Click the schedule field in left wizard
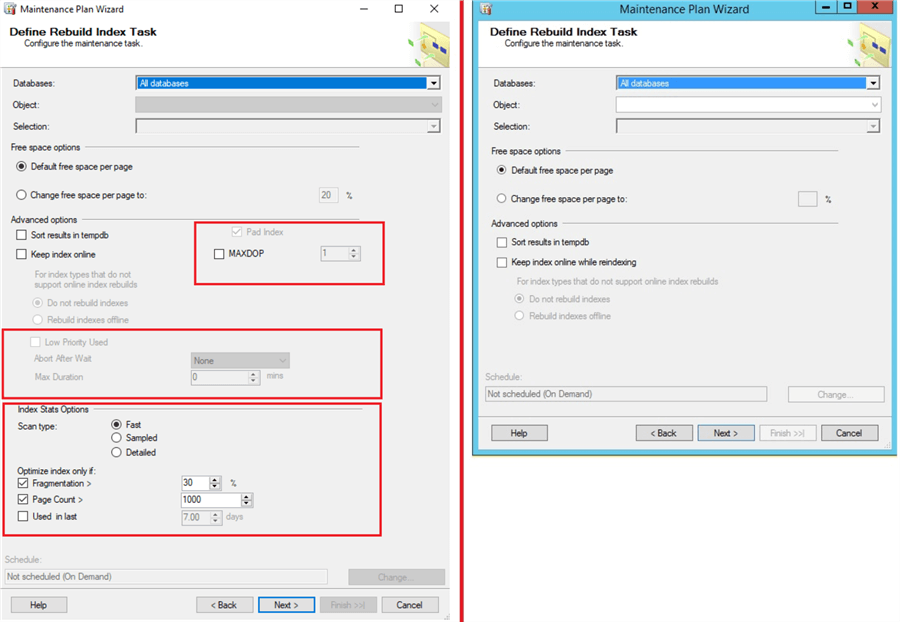 point(166,577)
